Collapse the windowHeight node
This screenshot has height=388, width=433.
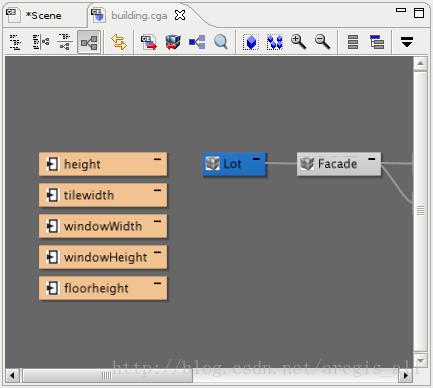[157, 252]
